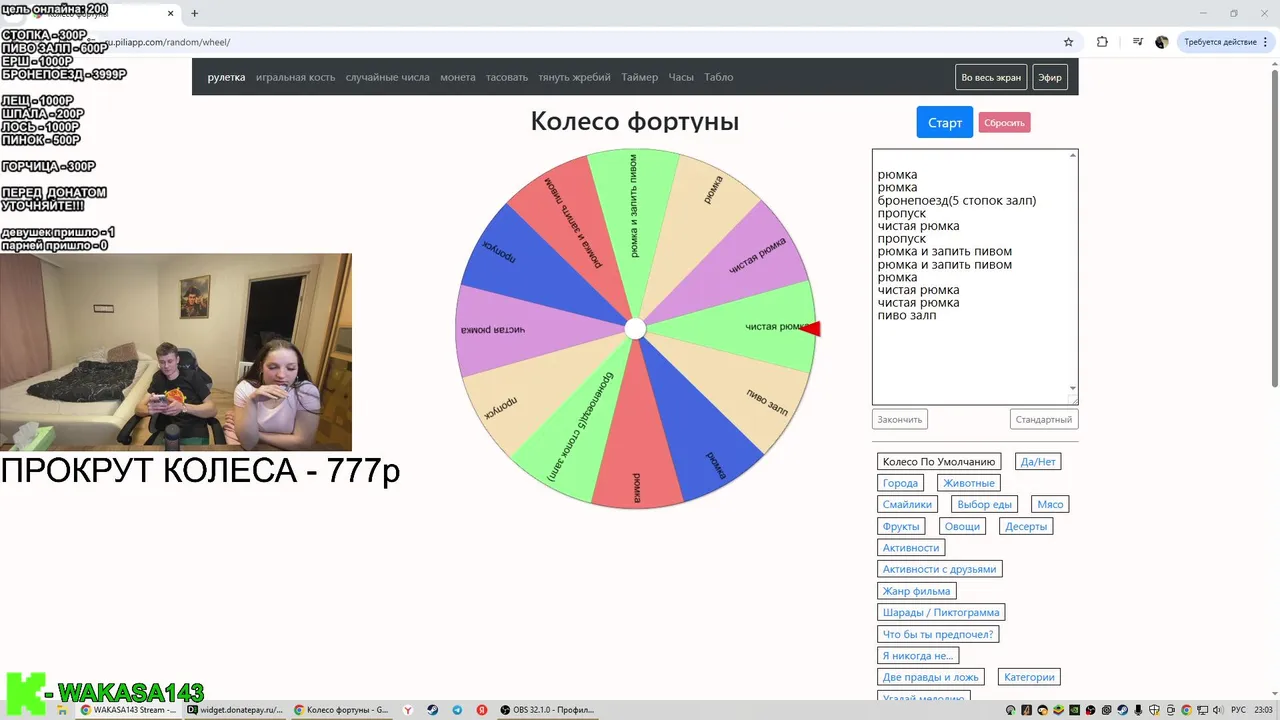Go to the 'монета' page
Image resolution: width=1280 pixels, height=720 pixels.
click(x=458, y=77)
